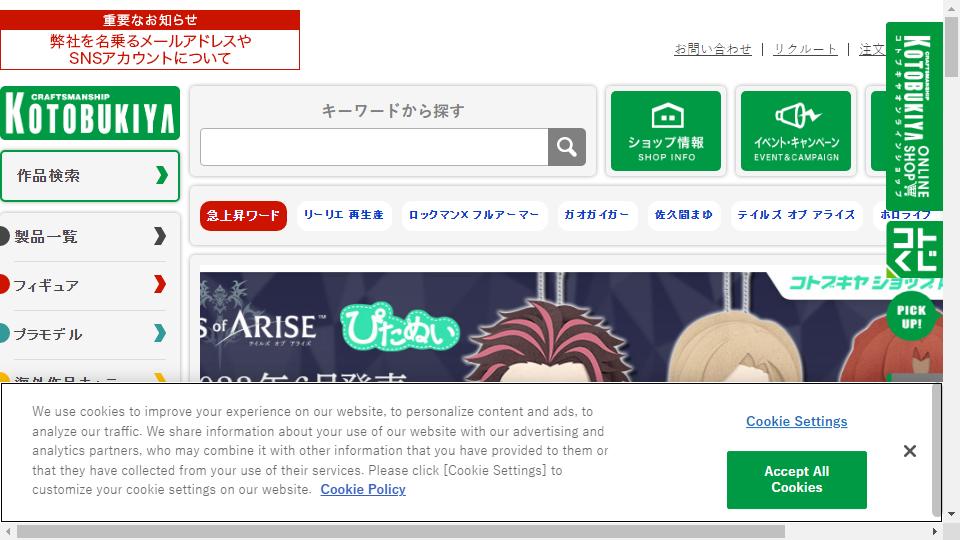Expand the 製品一覧 category chevron
This screenshot has width=960, height=540.
(160, 236)
